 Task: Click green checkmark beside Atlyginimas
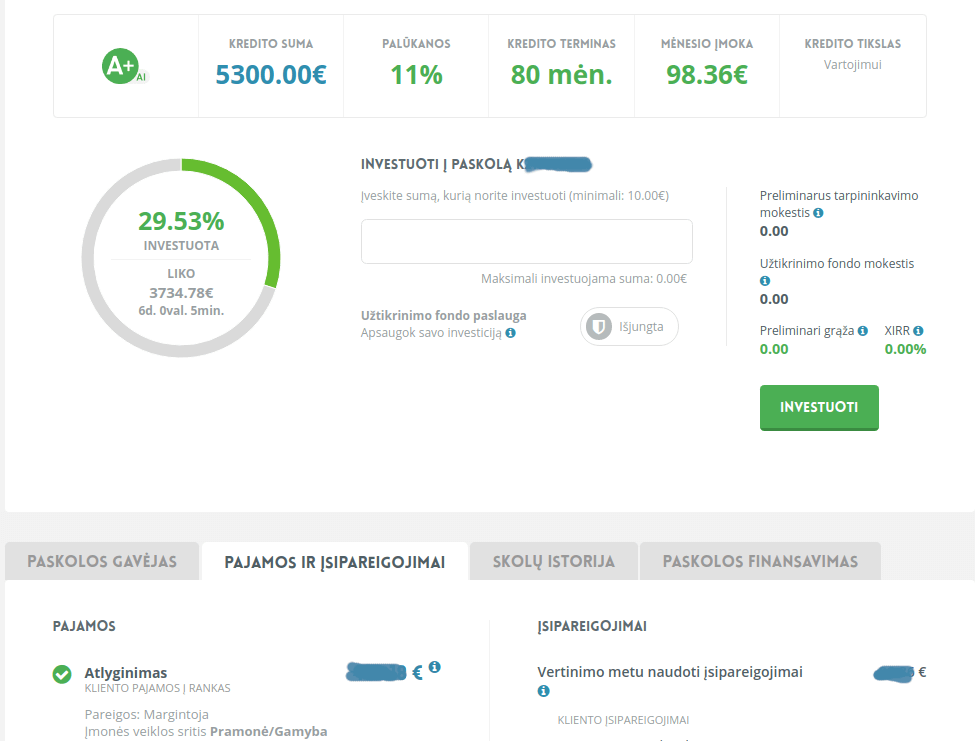(x=61, y=675)
